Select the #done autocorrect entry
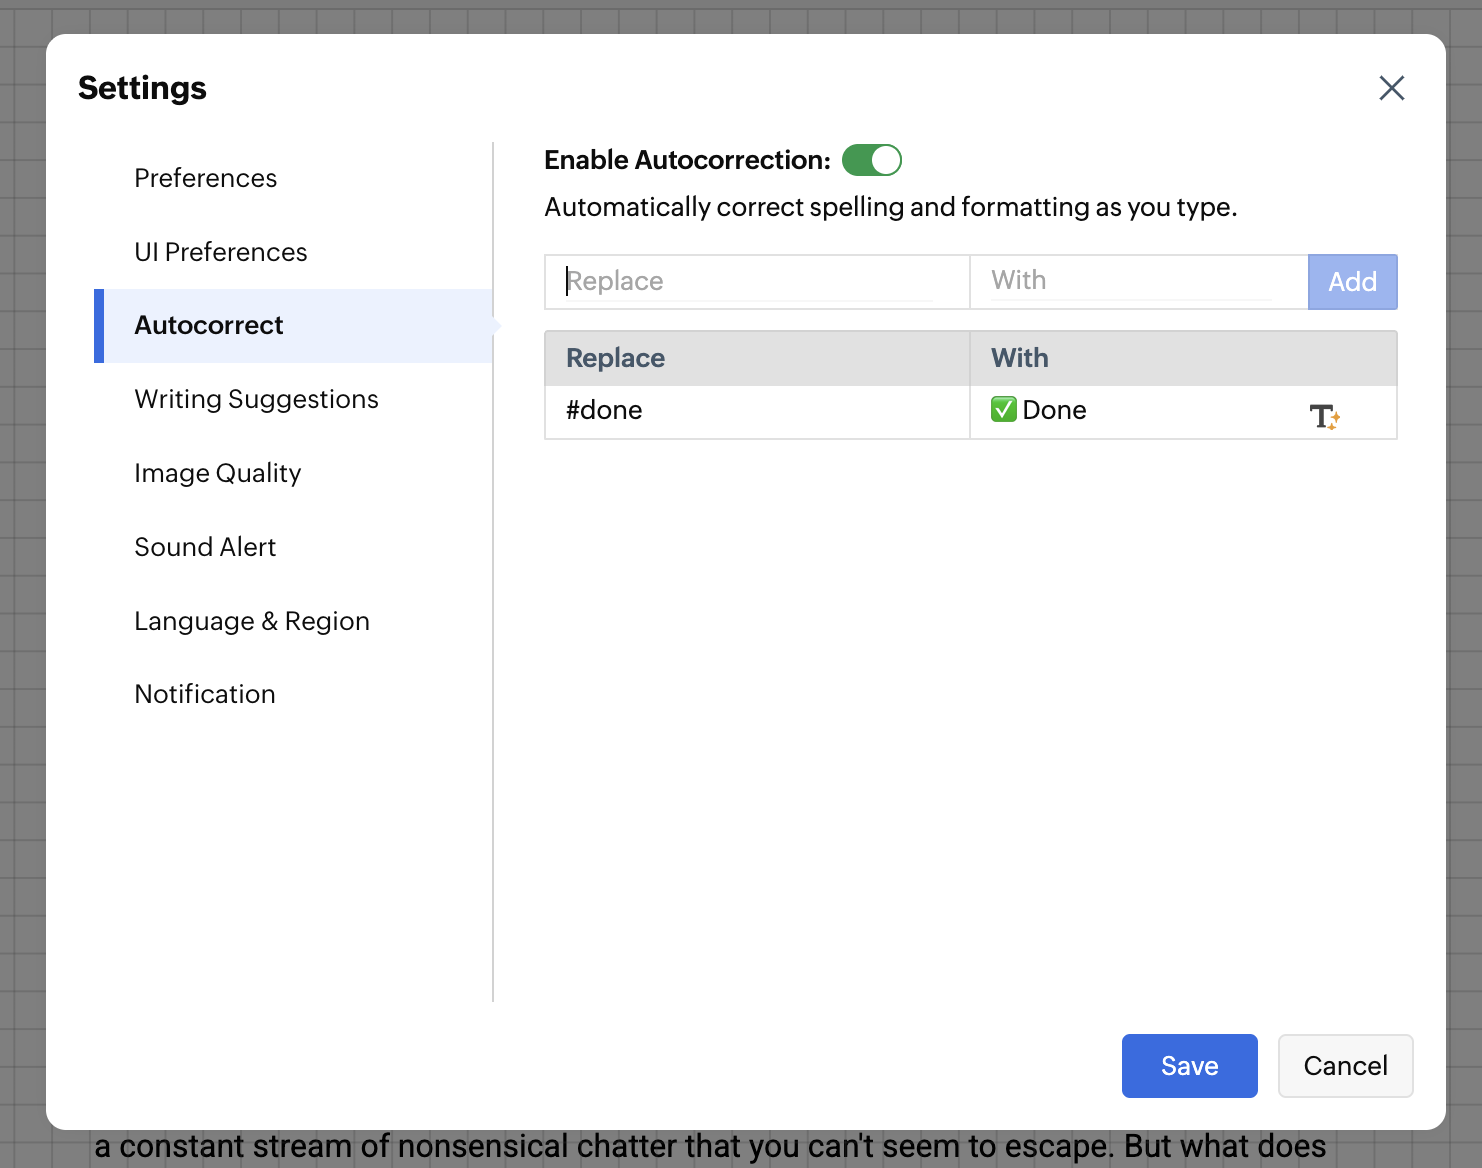 click(x=605, y=411)
